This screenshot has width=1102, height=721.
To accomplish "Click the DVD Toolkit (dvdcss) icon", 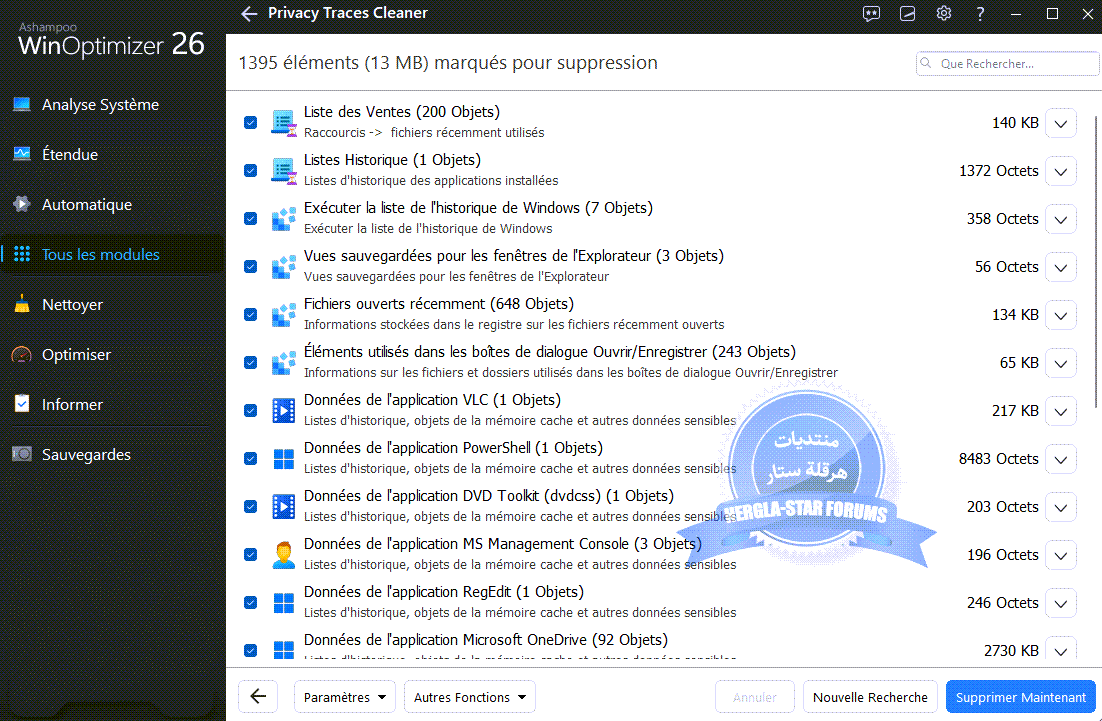I will click(283, 507).
